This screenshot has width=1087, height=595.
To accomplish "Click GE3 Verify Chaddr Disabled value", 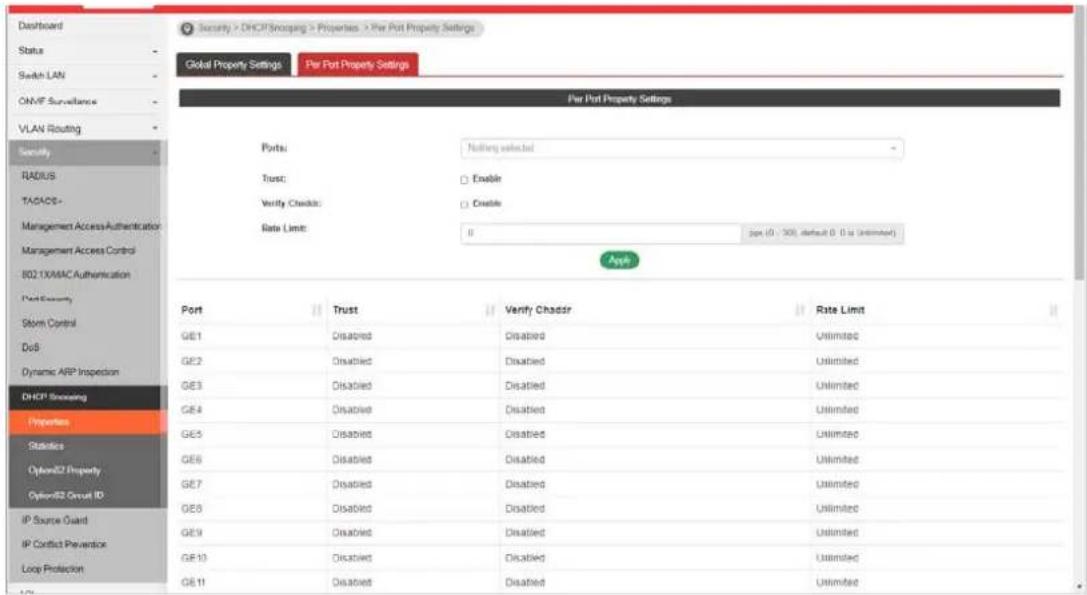I will [525, 386].
